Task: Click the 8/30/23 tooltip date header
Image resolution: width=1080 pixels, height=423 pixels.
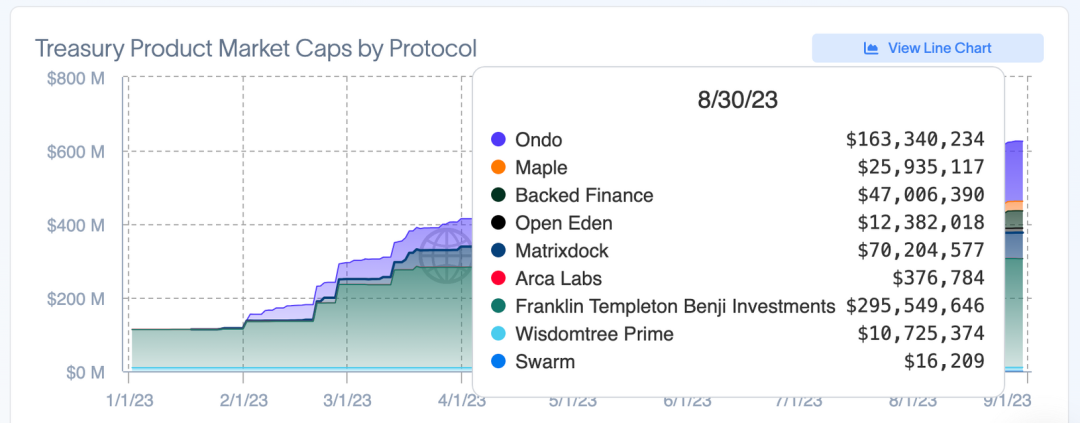Action: click(x=737, y=100)
